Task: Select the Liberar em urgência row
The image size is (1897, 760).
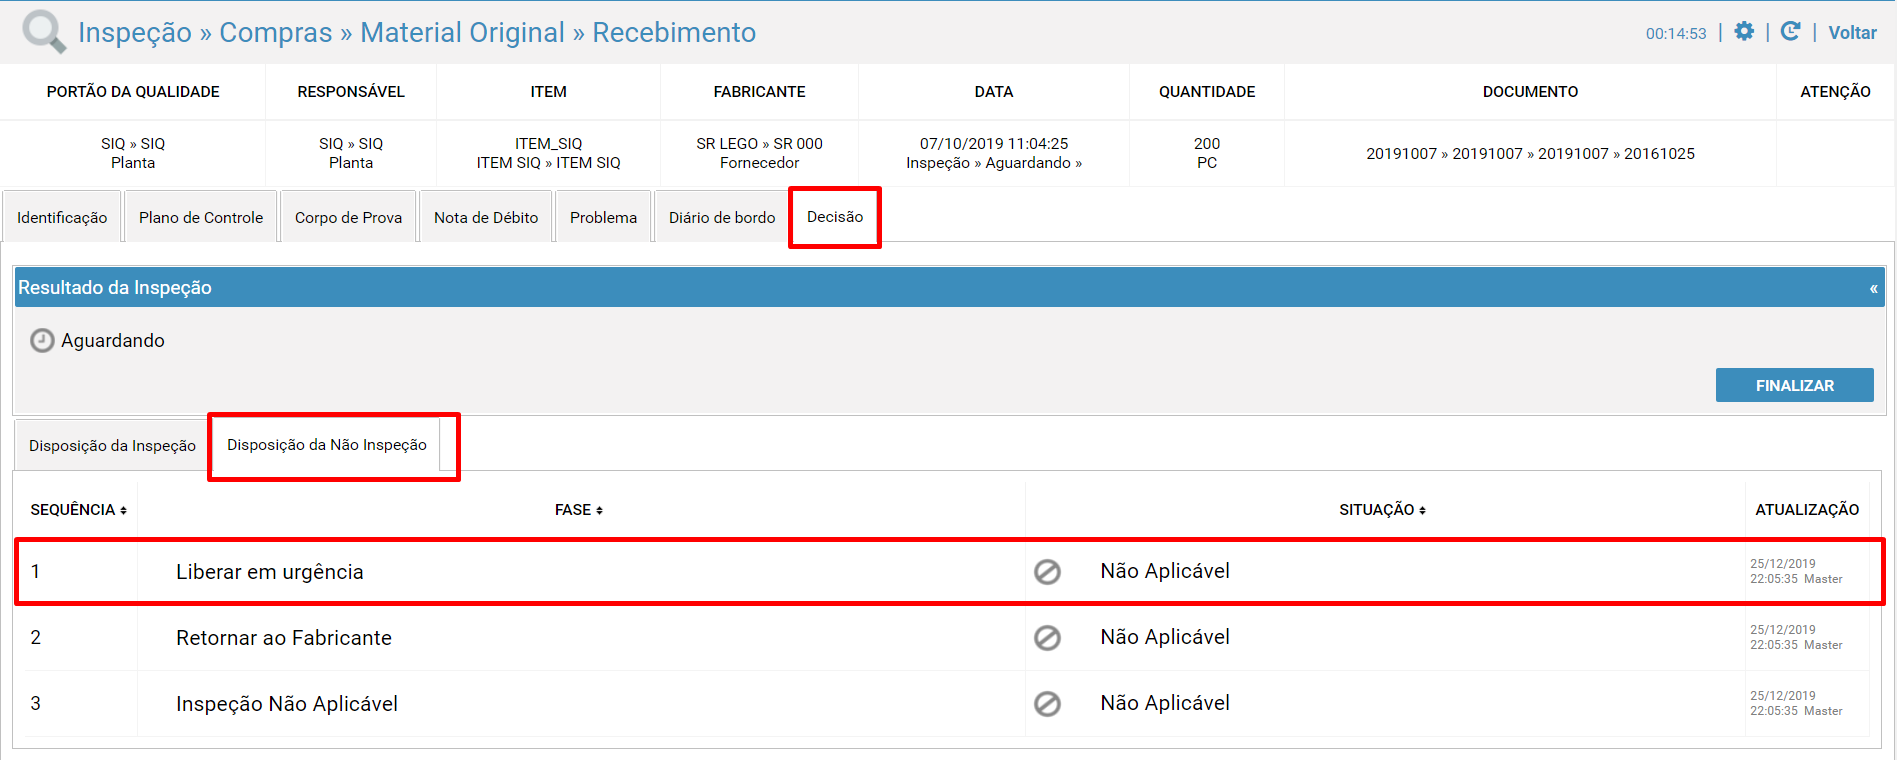Action: click(x=948, y=572)
